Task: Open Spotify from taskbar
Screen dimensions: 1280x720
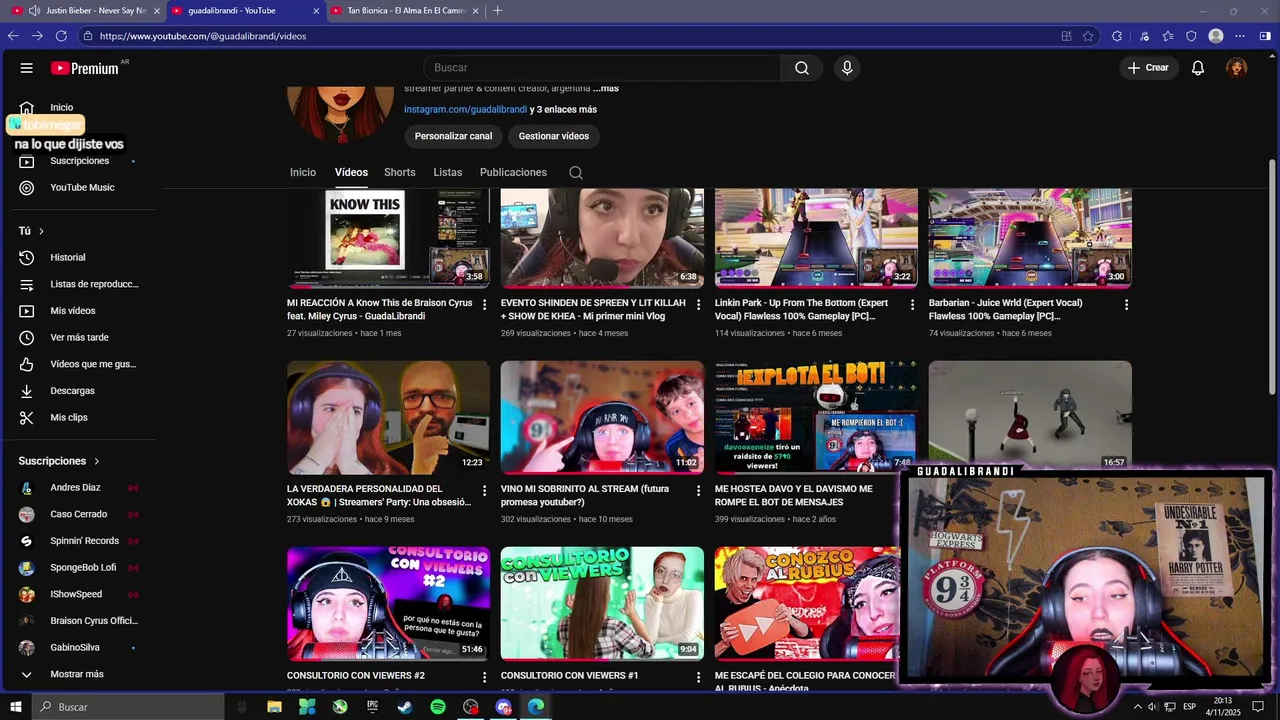Action: [x=438, y=707]
